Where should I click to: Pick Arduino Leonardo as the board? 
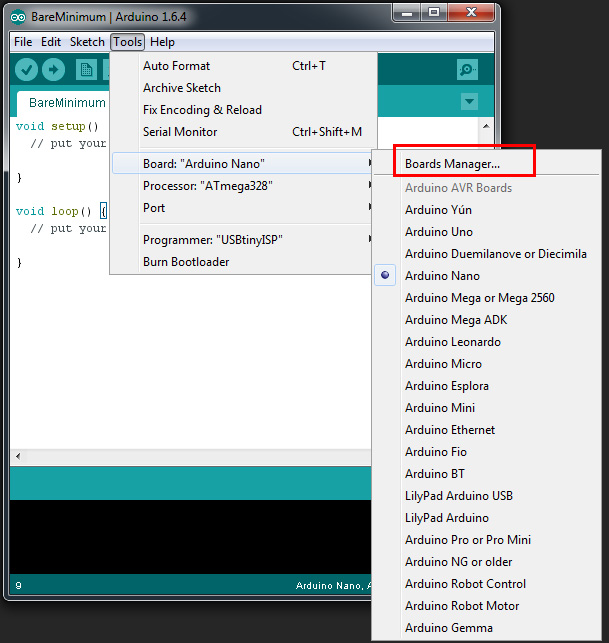453,342
